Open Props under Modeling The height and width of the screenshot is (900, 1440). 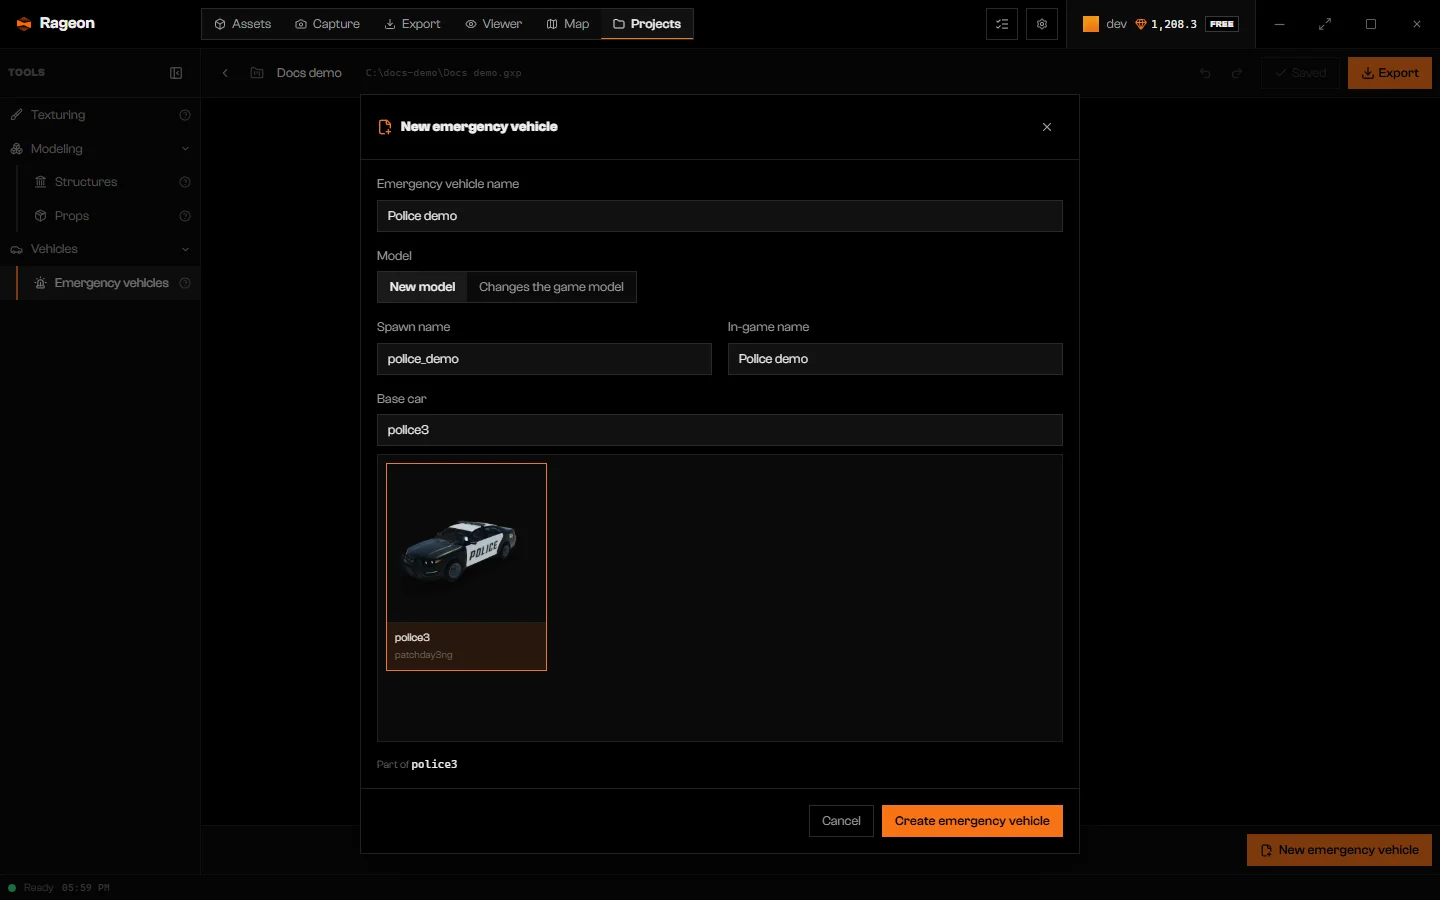tap(72, 216)
